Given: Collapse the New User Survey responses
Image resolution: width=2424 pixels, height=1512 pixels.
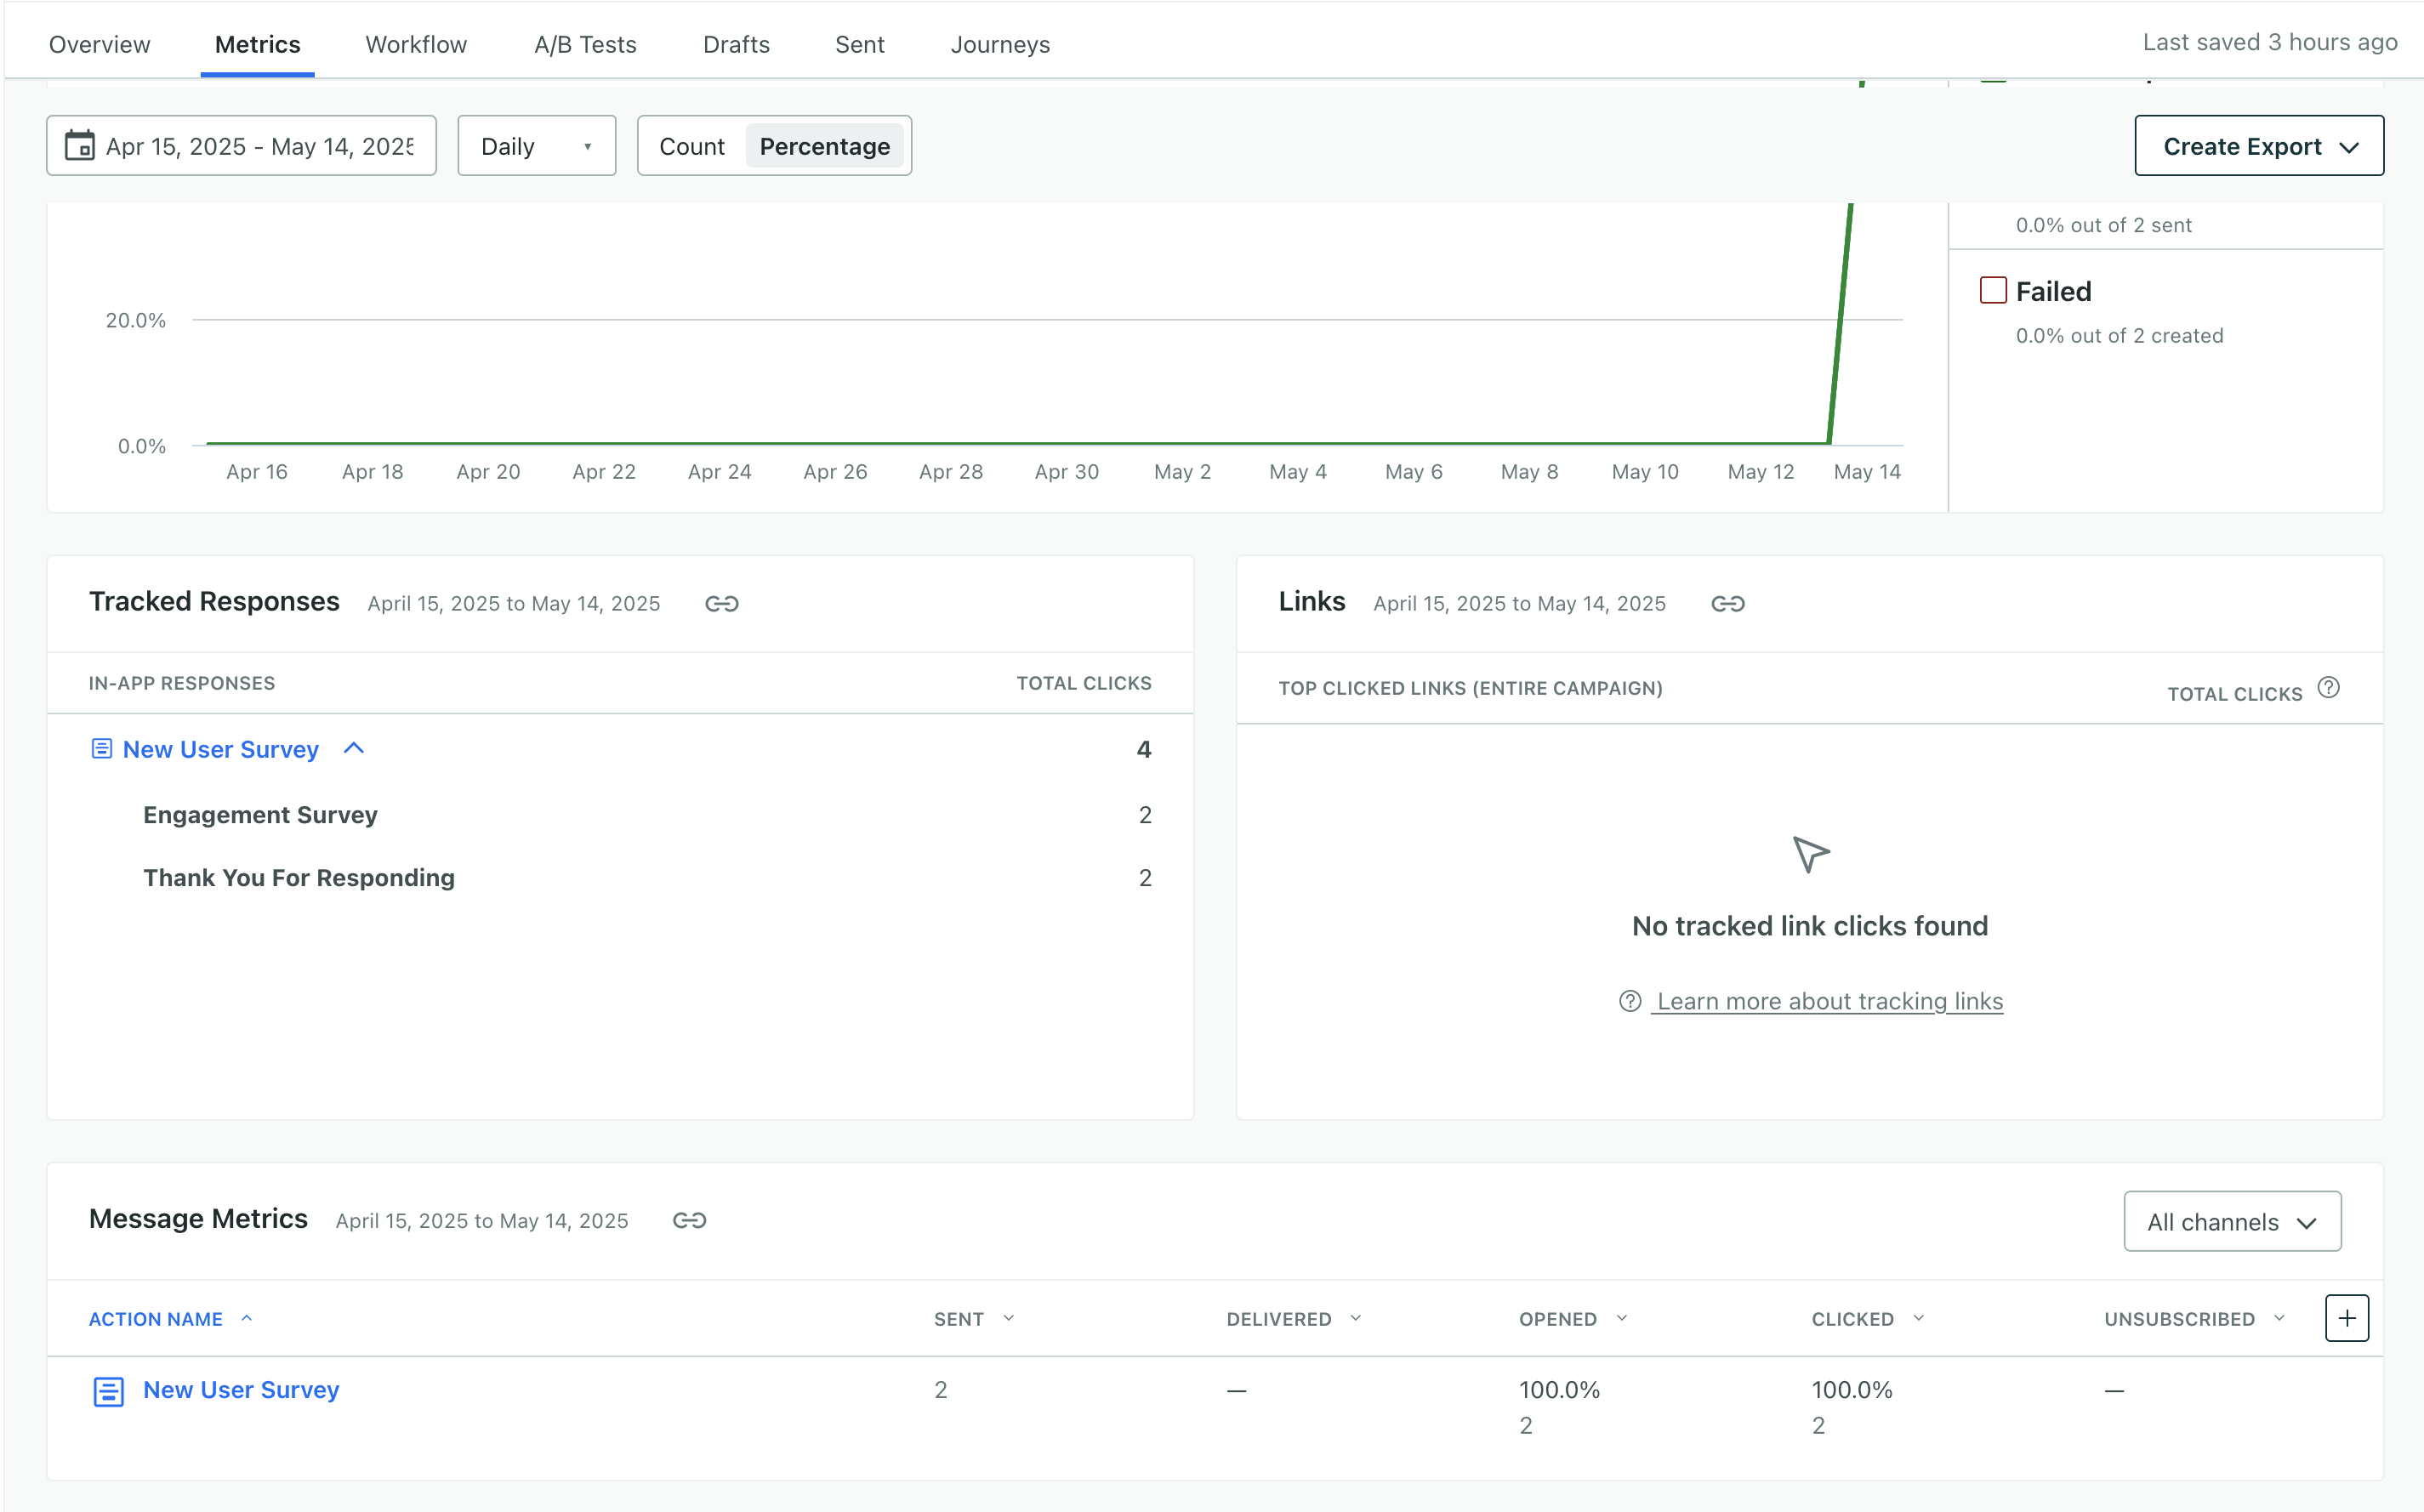Looking at the screenshot, I should tap(353, 748).
